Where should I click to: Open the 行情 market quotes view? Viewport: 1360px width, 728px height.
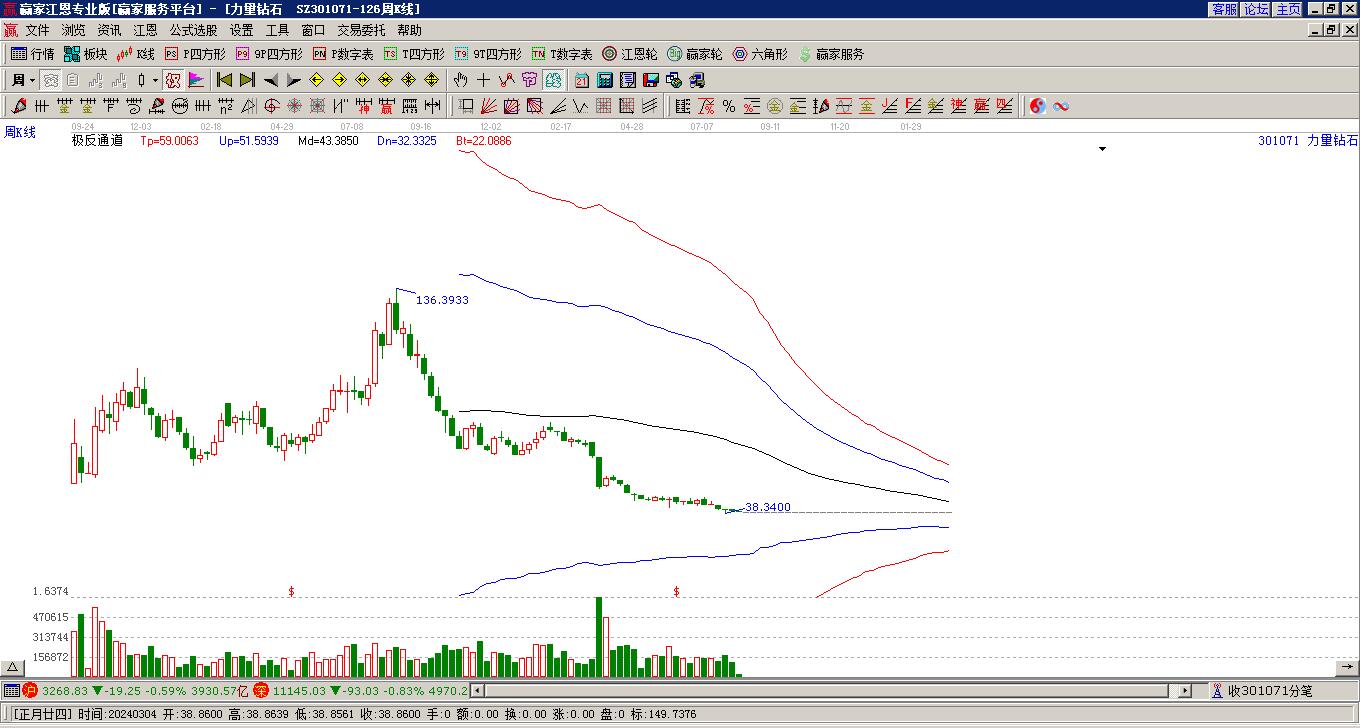pos(33,54)
